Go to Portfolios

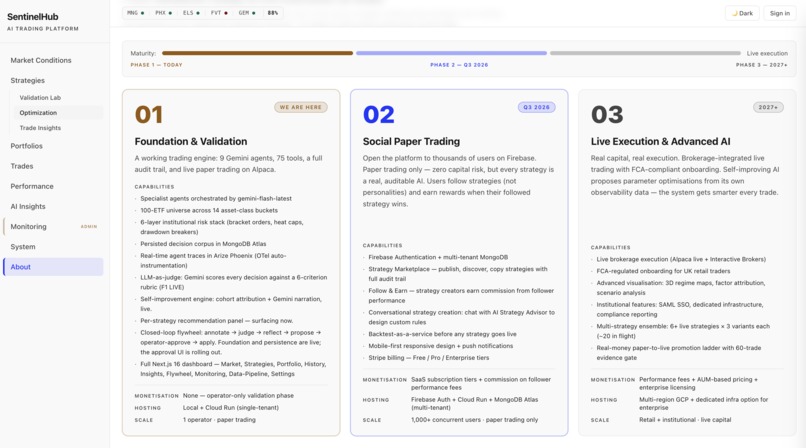(27, 146)
